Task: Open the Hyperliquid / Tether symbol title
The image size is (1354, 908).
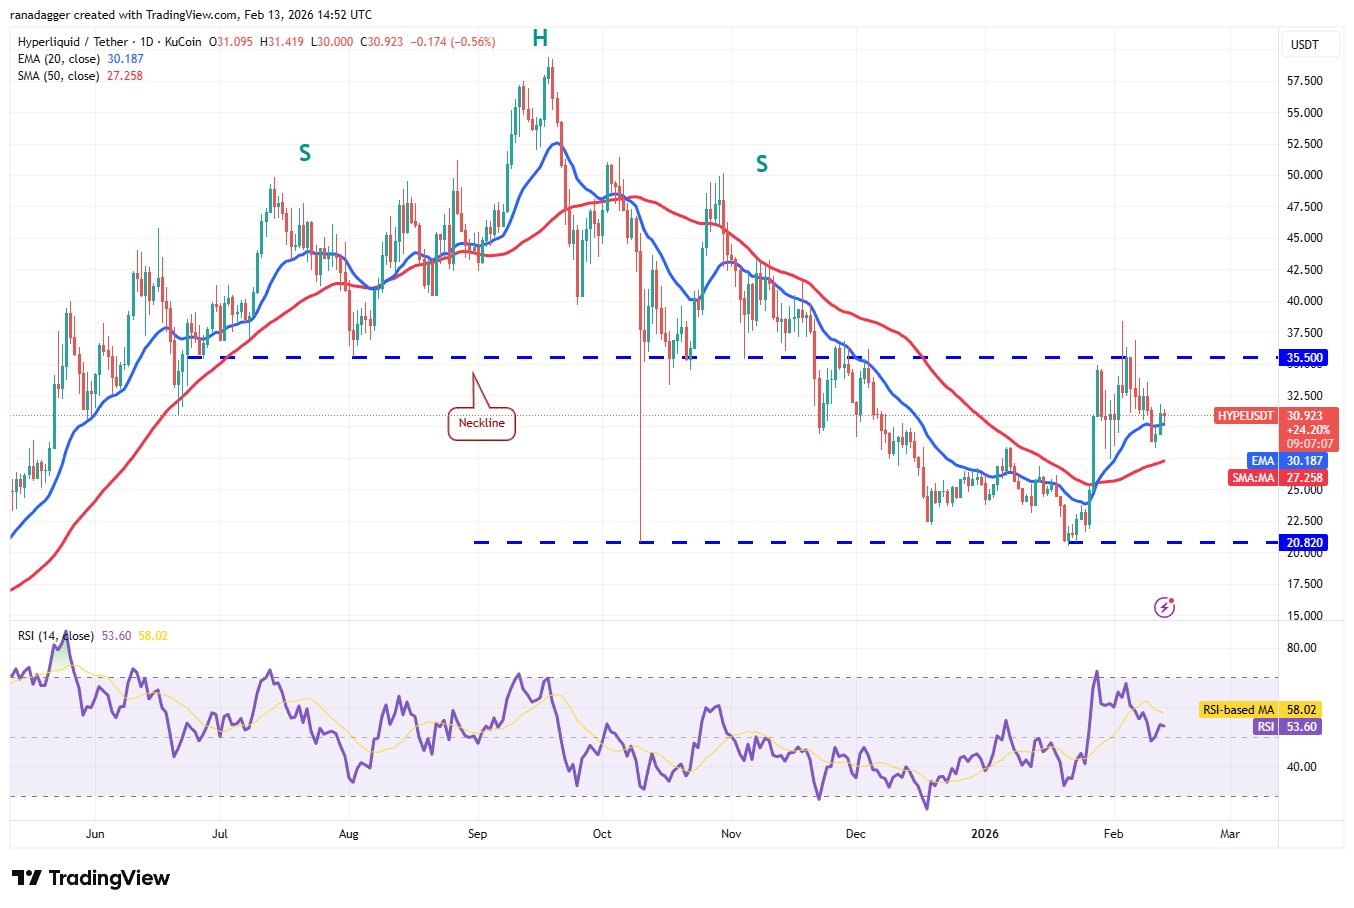Action: 73,42
